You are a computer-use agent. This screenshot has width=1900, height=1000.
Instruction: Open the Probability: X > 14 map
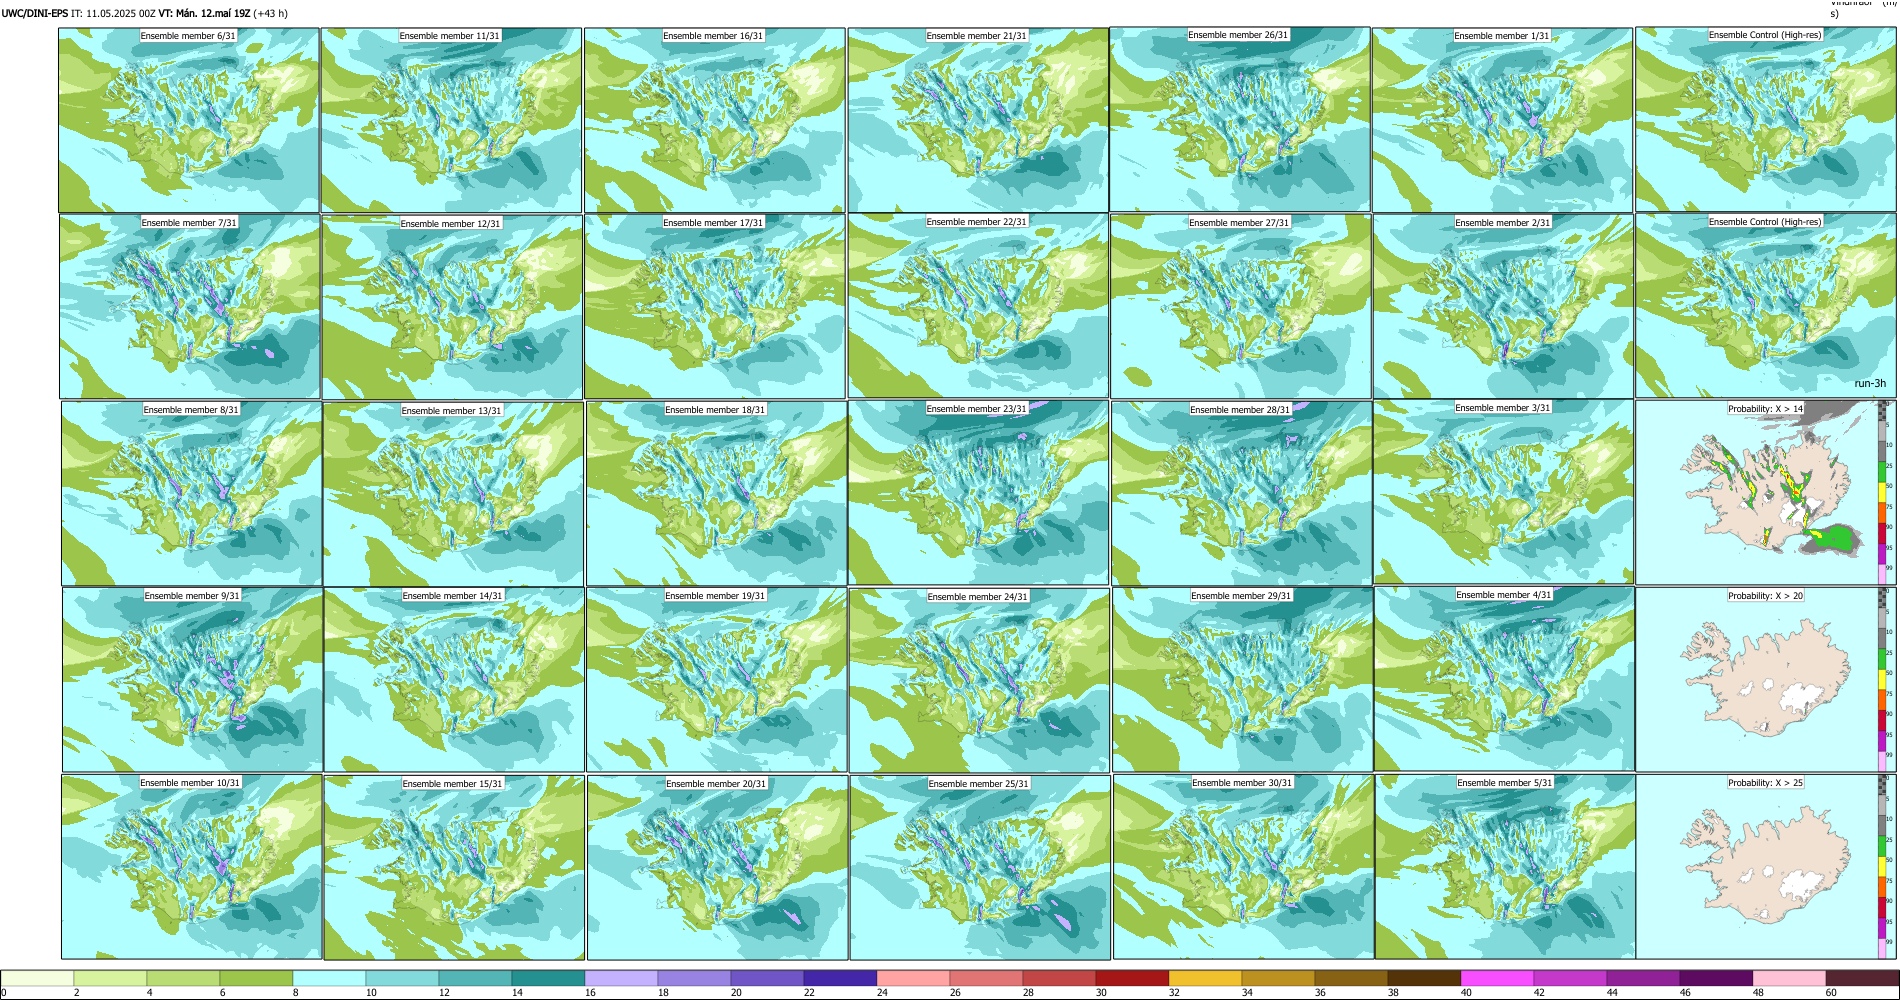coord(1765,492)
